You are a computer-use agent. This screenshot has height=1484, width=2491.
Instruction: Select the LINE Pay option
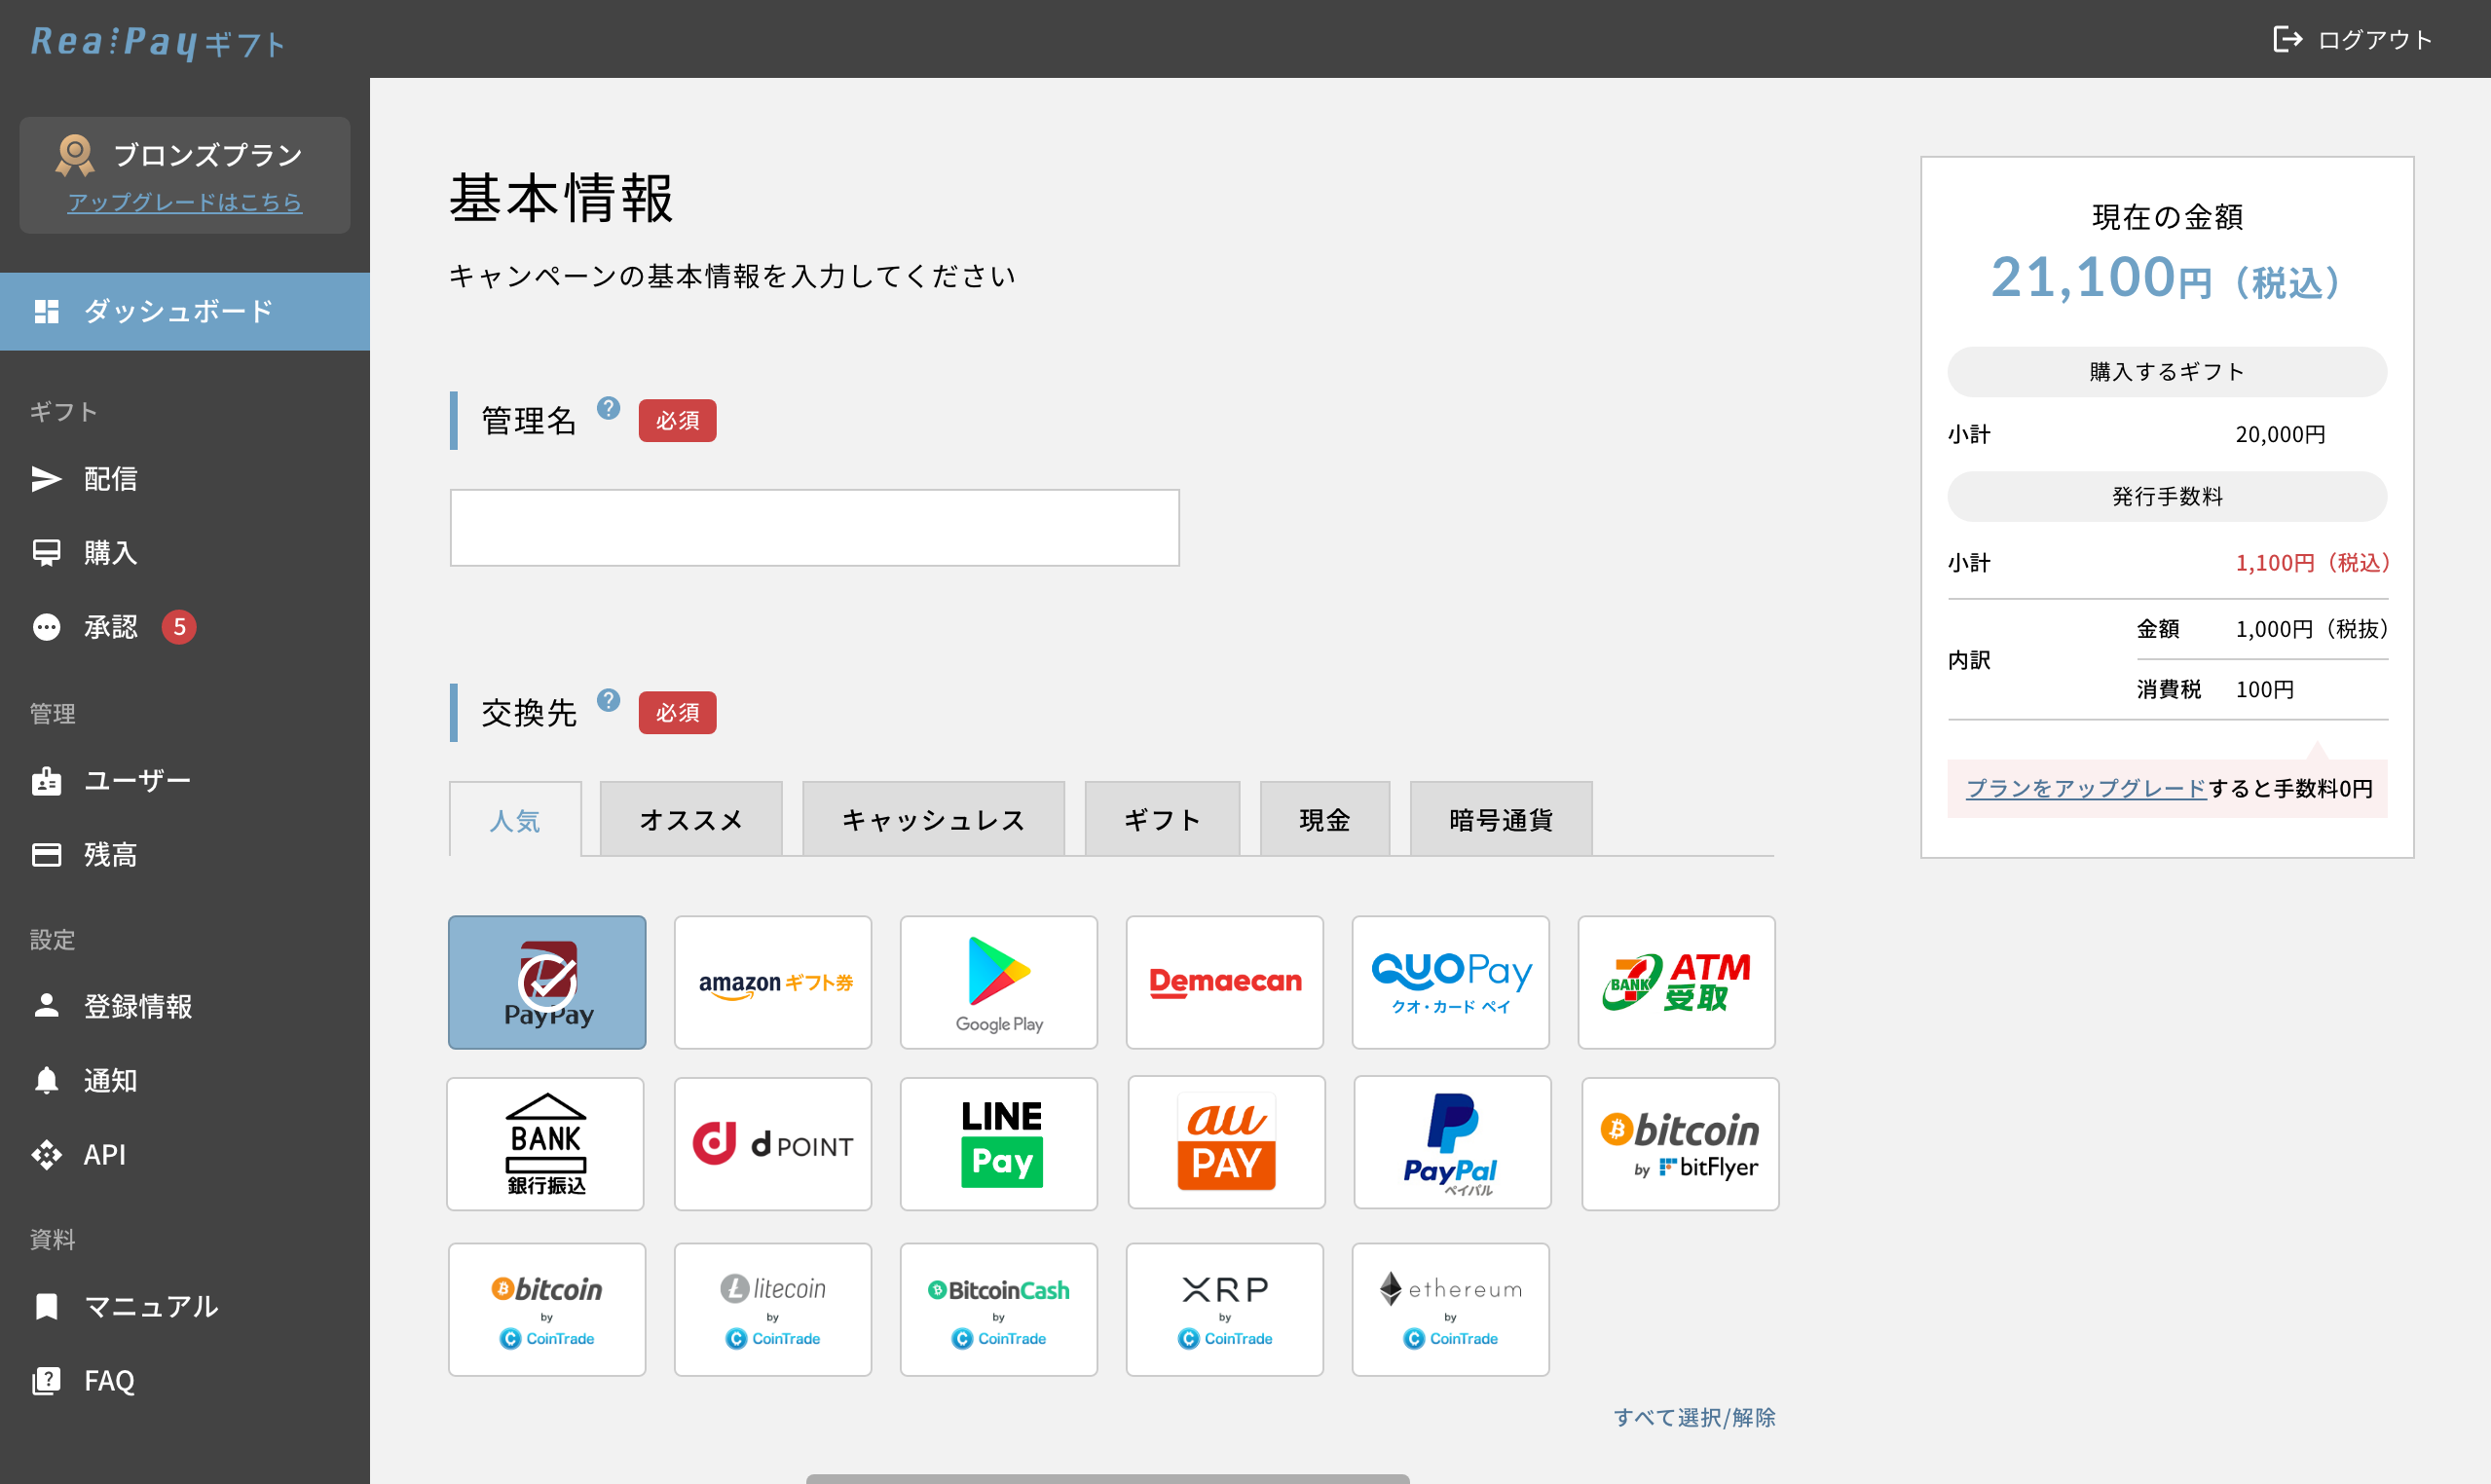[x=999, y=1144]
